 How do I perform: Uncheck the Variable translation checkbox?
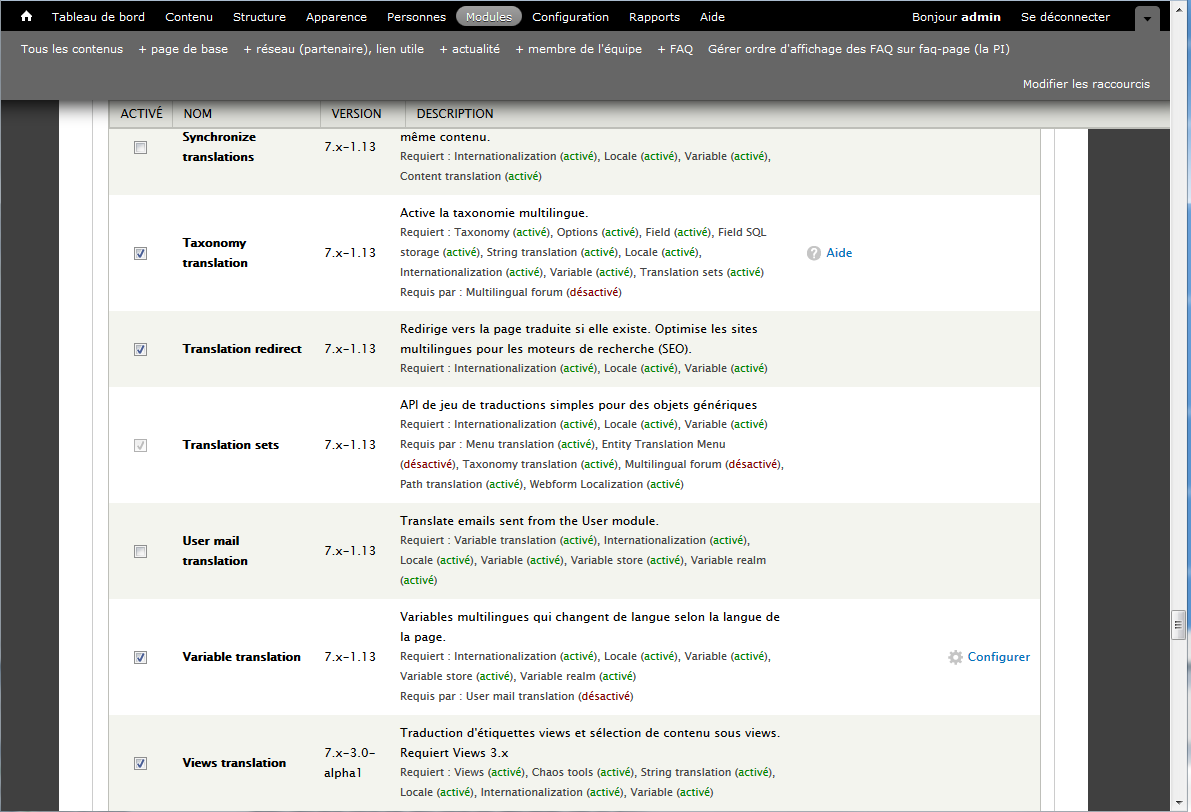click(141, 657)
